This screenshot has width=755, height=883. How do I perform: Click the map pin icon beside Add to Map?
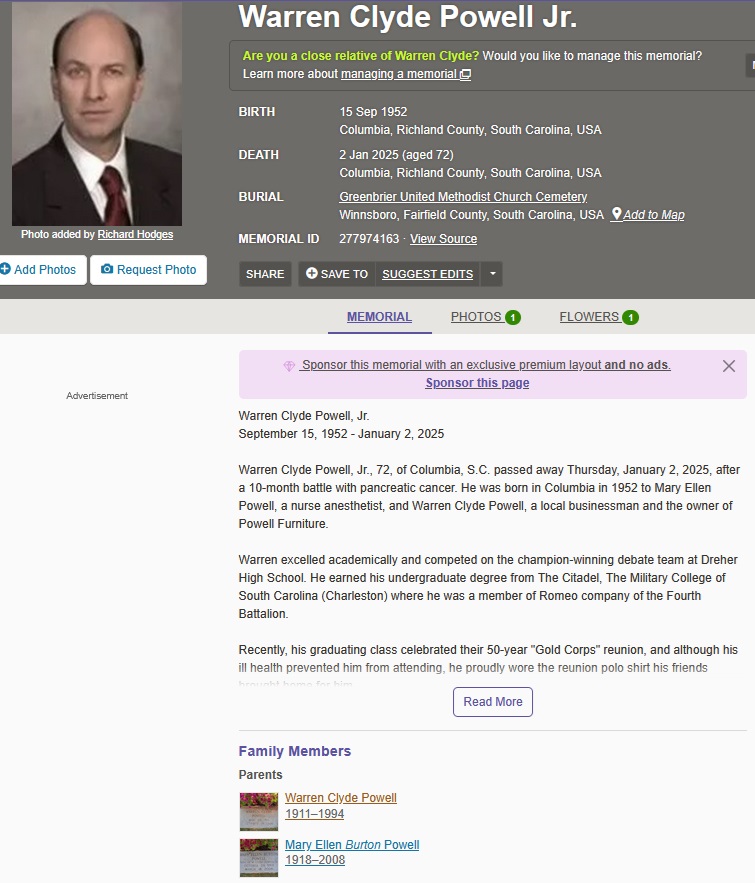tap(616, 214)
